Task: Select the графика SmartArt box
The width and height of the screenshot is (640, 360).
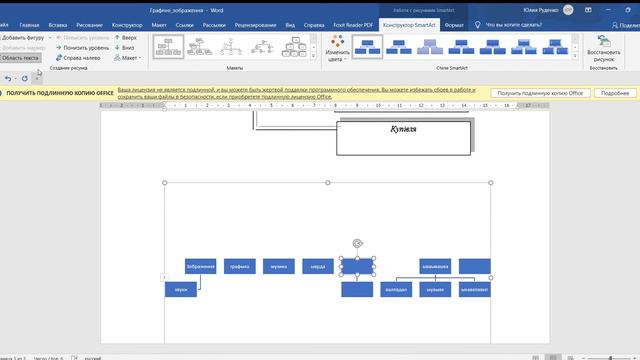Action: [240, 267]
